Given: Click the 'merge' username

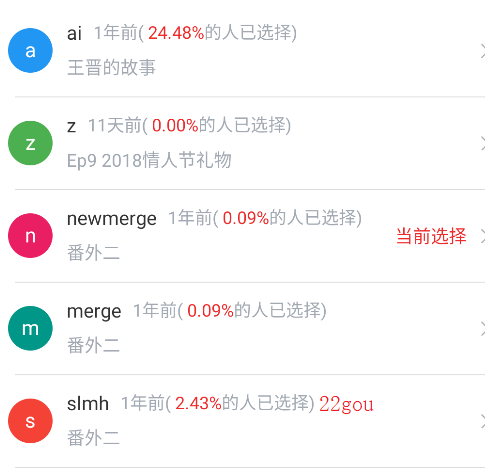Looking at the screenshot, I should click(x=94, y=312).
